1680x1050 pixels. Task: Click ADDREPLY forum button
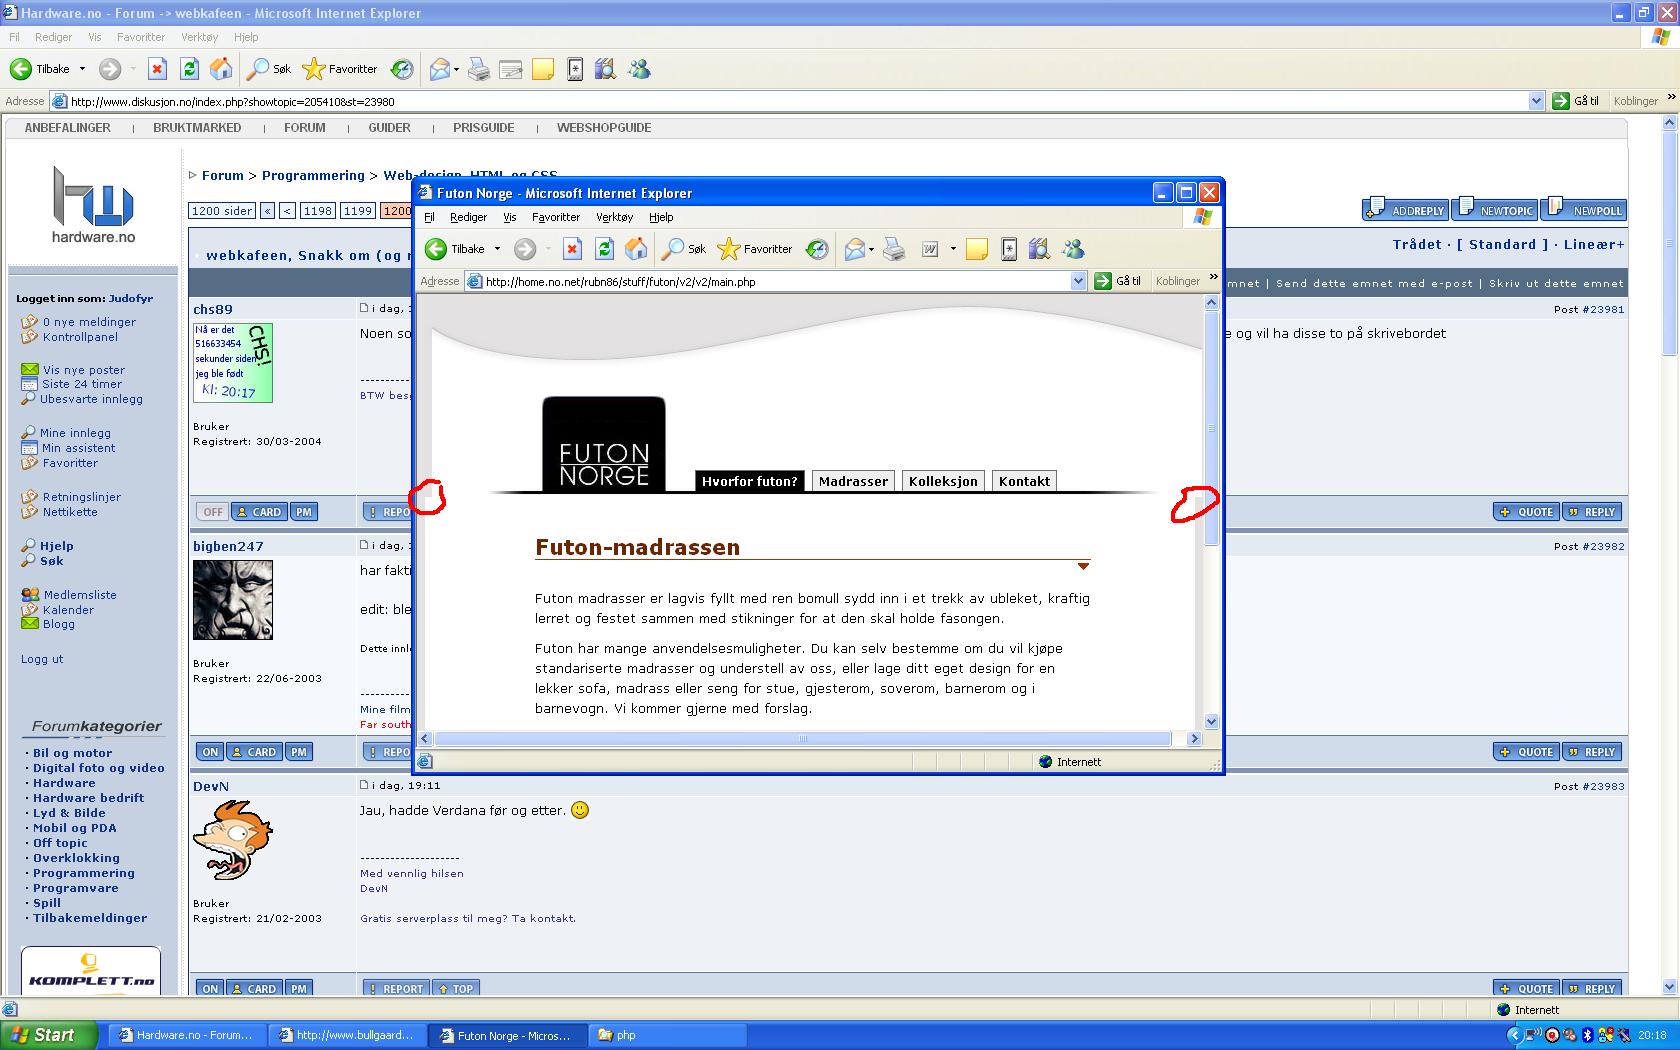1405,209
